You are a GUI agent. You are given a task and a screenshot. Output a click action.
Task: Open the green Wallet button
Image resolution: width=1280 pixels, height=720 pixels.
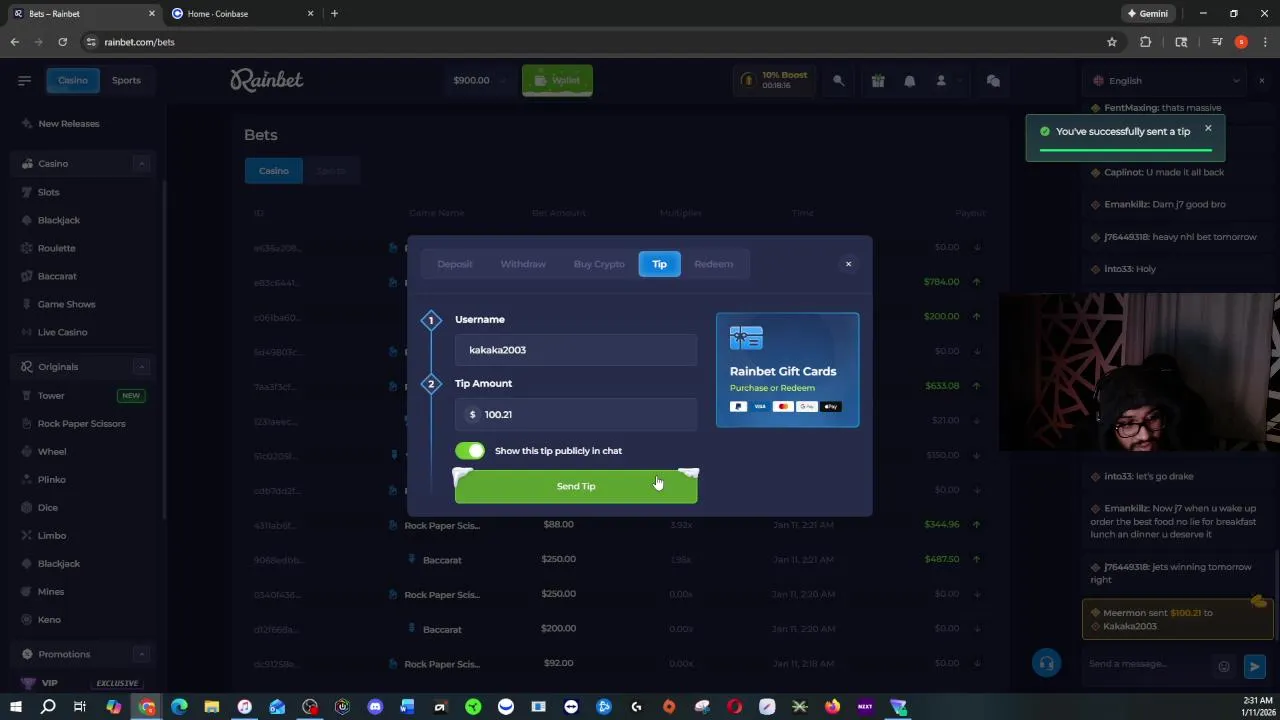coord(557,80)
